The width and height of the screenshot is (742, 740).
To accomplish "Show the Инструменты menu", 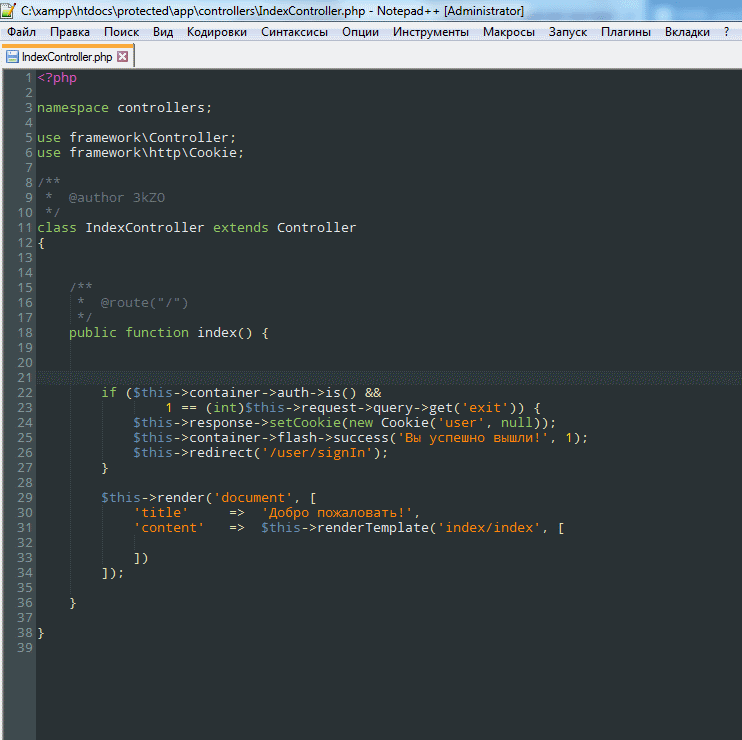I will [431, 32].
